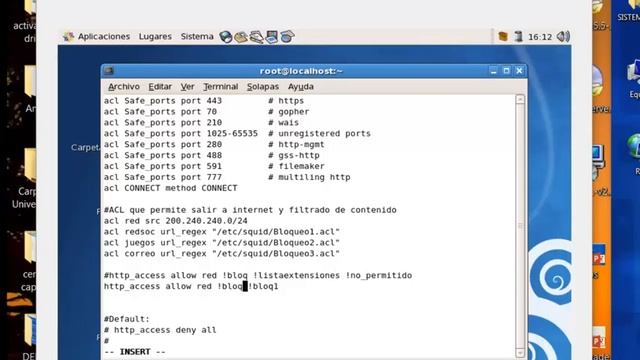Click the third launcher icon with the pencil
The height and width of the screenshot is (360, 640).
256,37
